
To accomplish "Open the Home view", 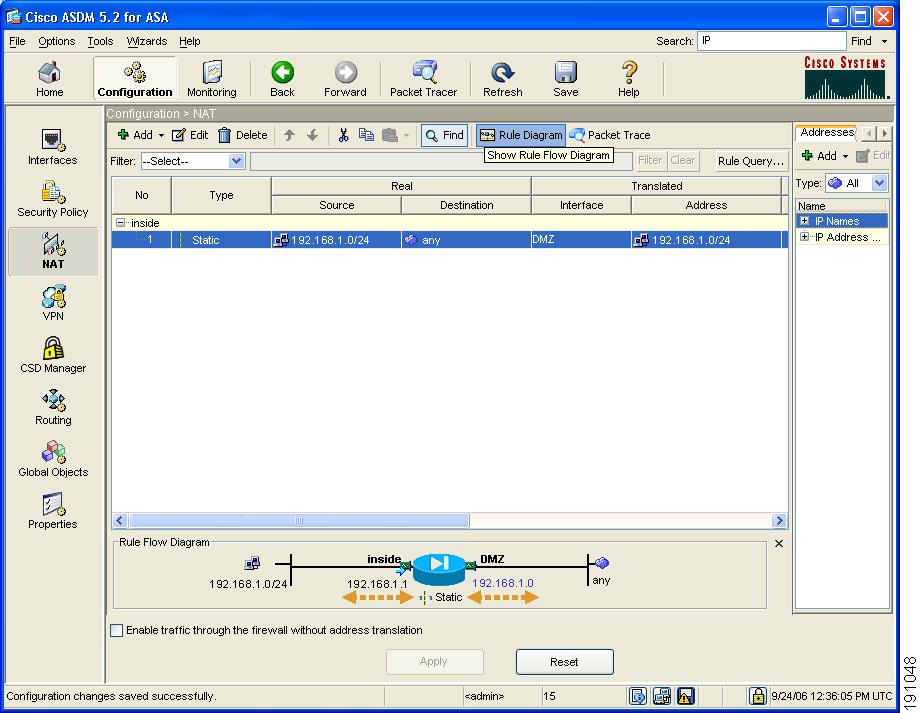I will click(49, 79).
